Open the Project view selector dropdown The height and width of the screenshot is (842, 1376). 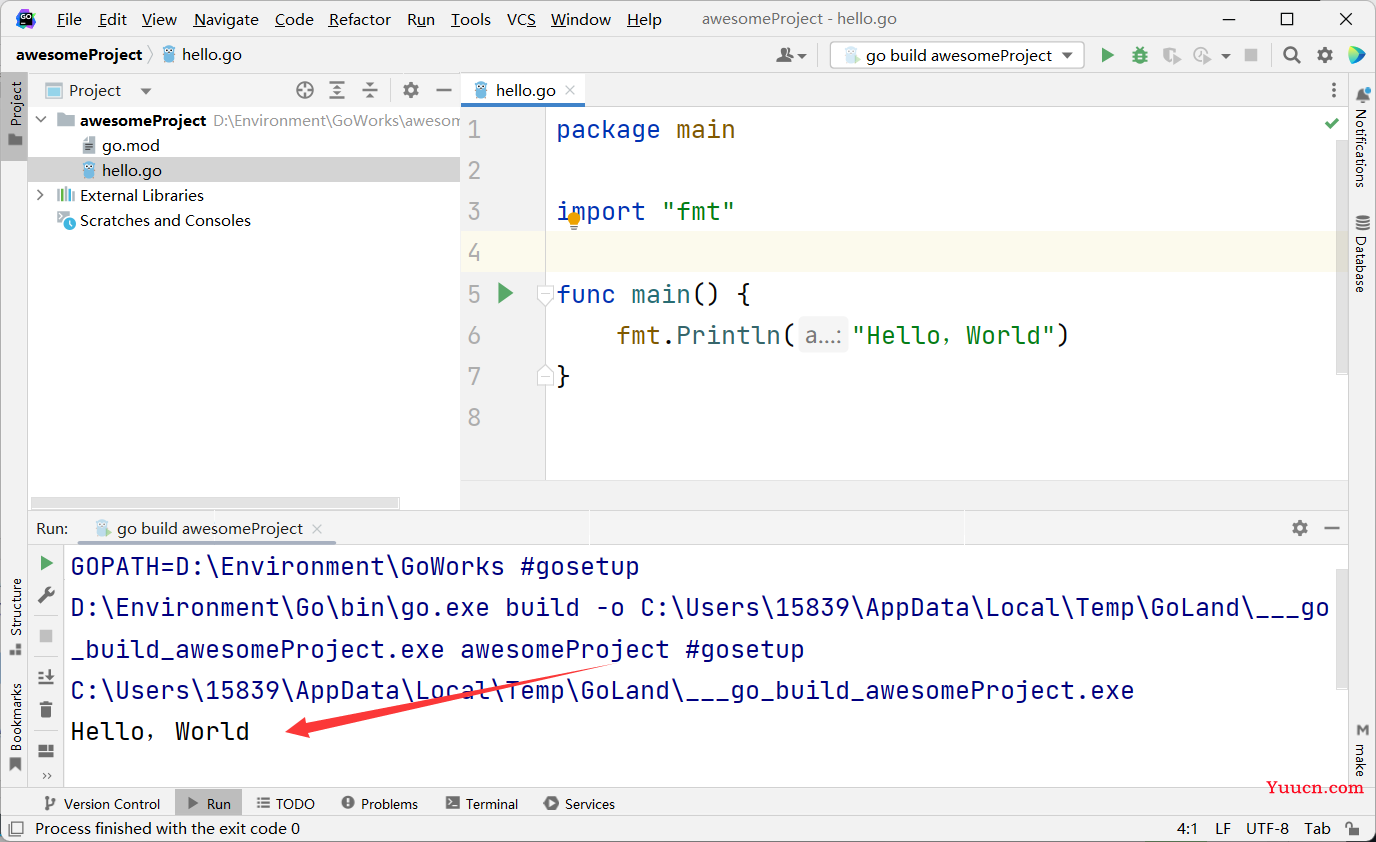146,91
